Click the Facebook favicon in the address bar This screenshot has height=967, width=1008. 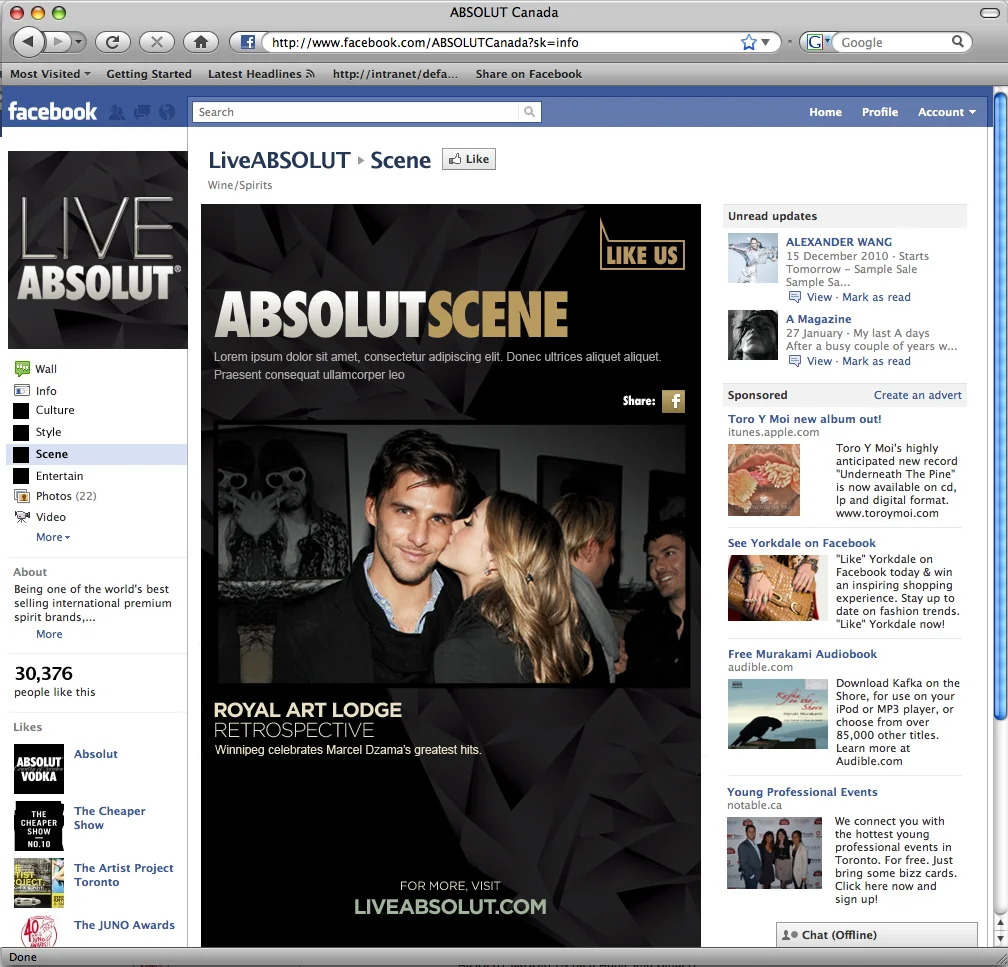[248, 42]
